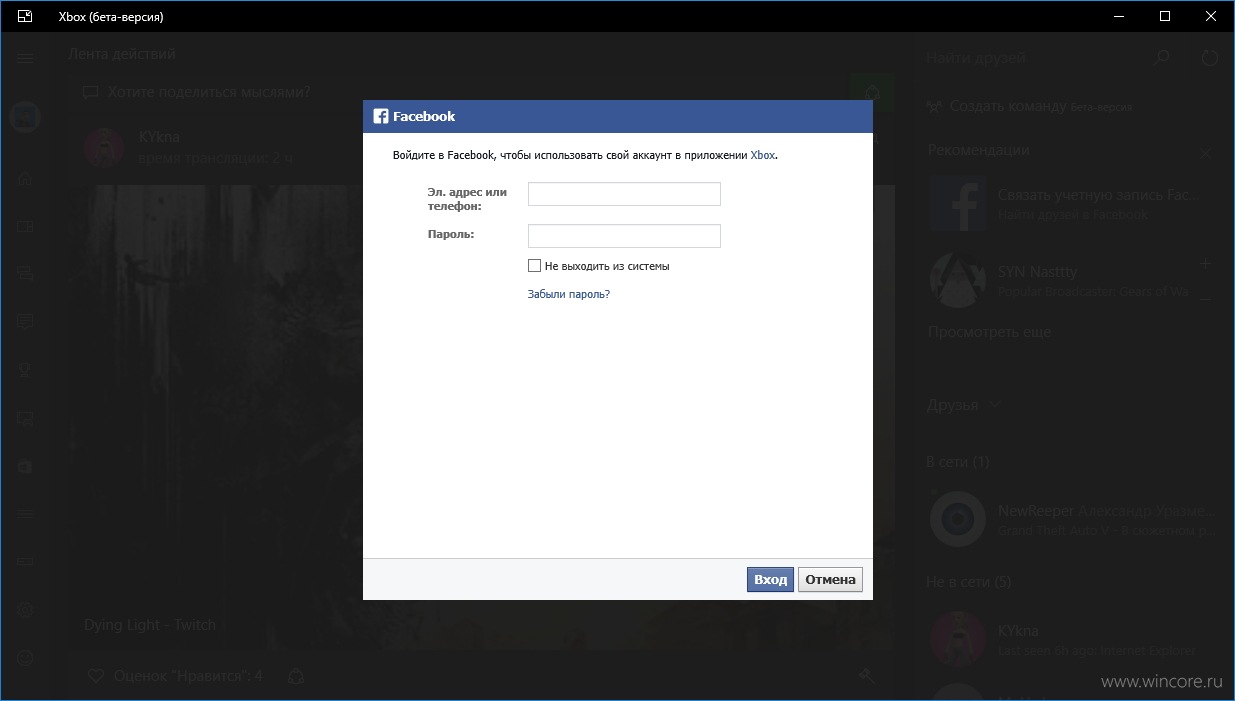Click the Вход button in Facebook dialog
Image resolution: width=1235 pixels, height=701 pixels.
[x=770, y=580]
